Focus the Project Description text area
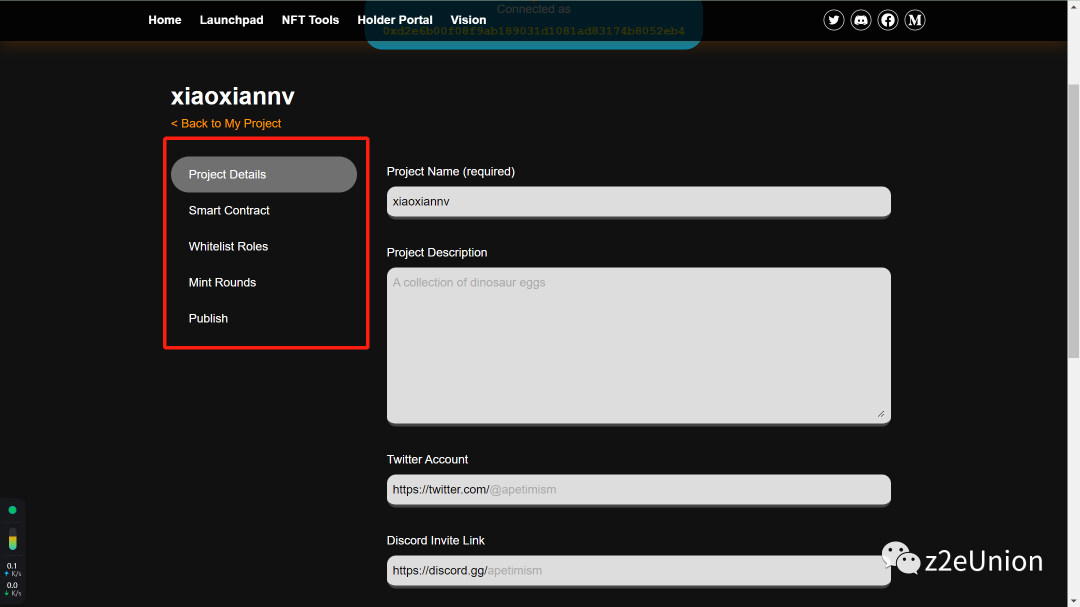Viewport: 1080px width, 607px height. (638, 344)
